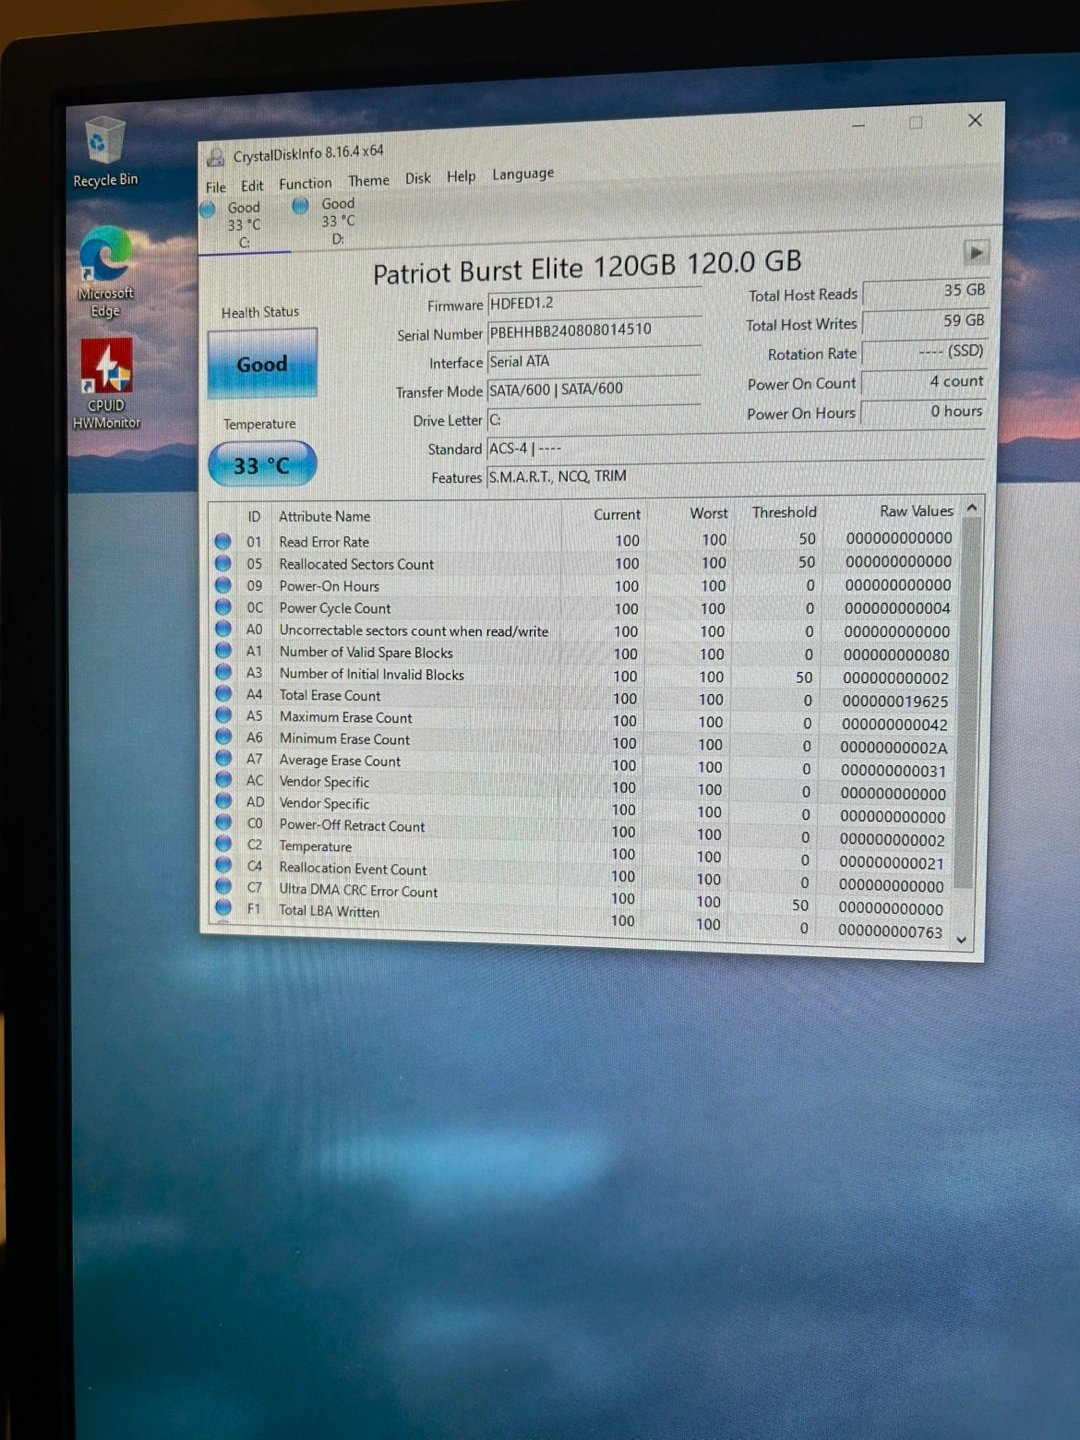
Task: Click the Firmware field HDFED1.2
Action: pos(594,302)
